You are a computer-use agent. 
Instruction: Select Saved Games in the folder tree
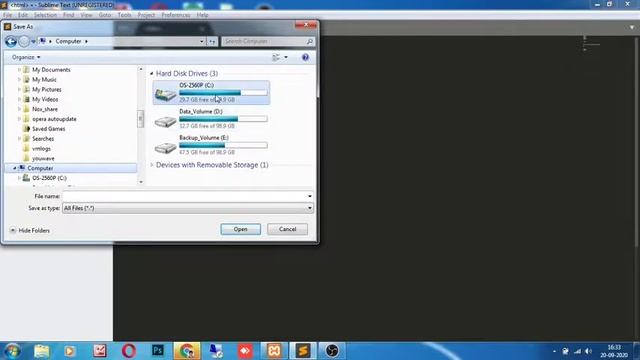click(x=48, y=129)
